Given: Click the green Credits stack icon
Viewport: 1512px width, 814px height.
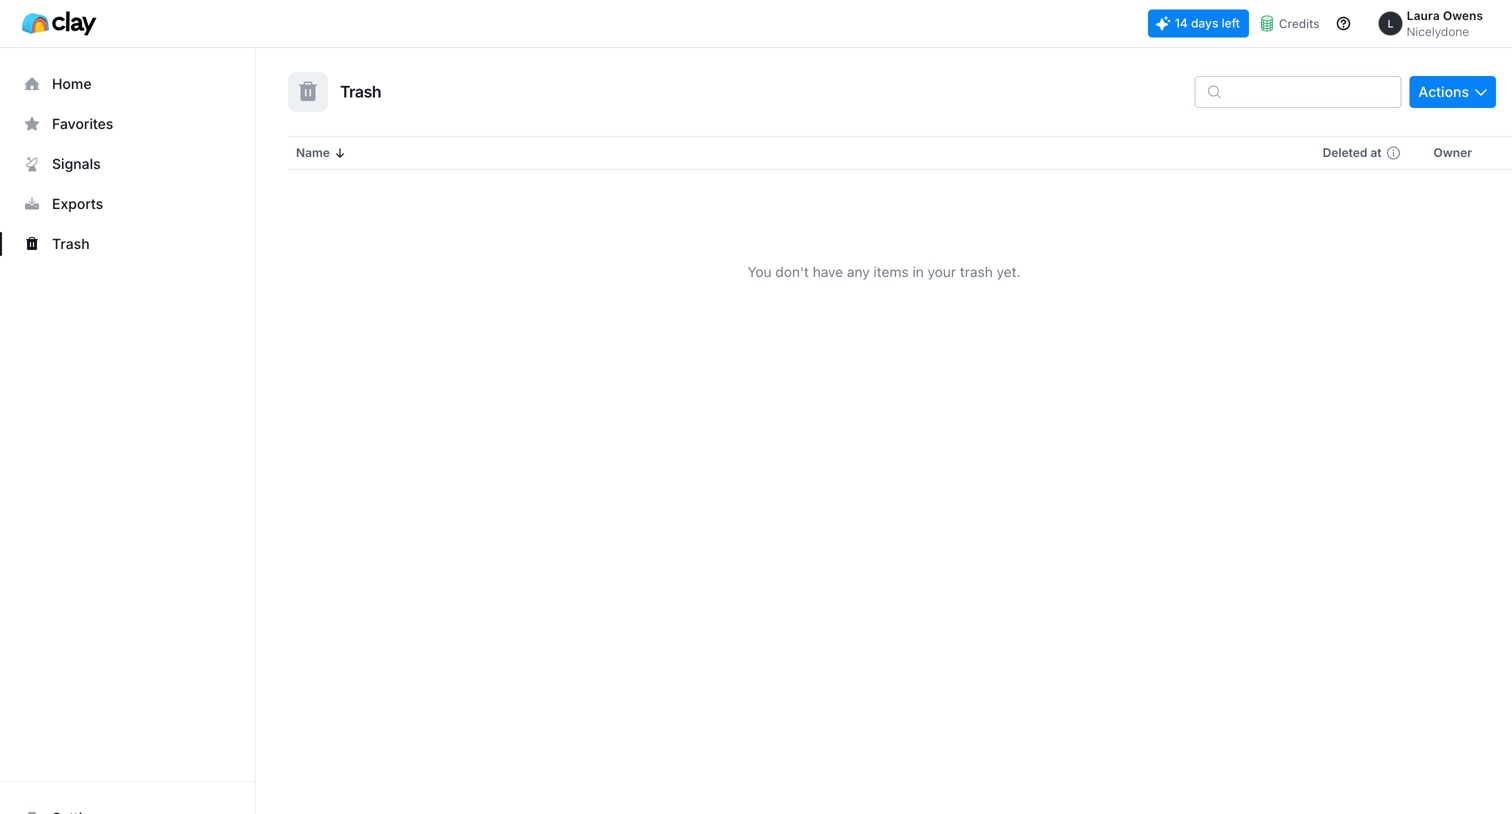Looking at the screenshot, I should tap(1267, 24).
